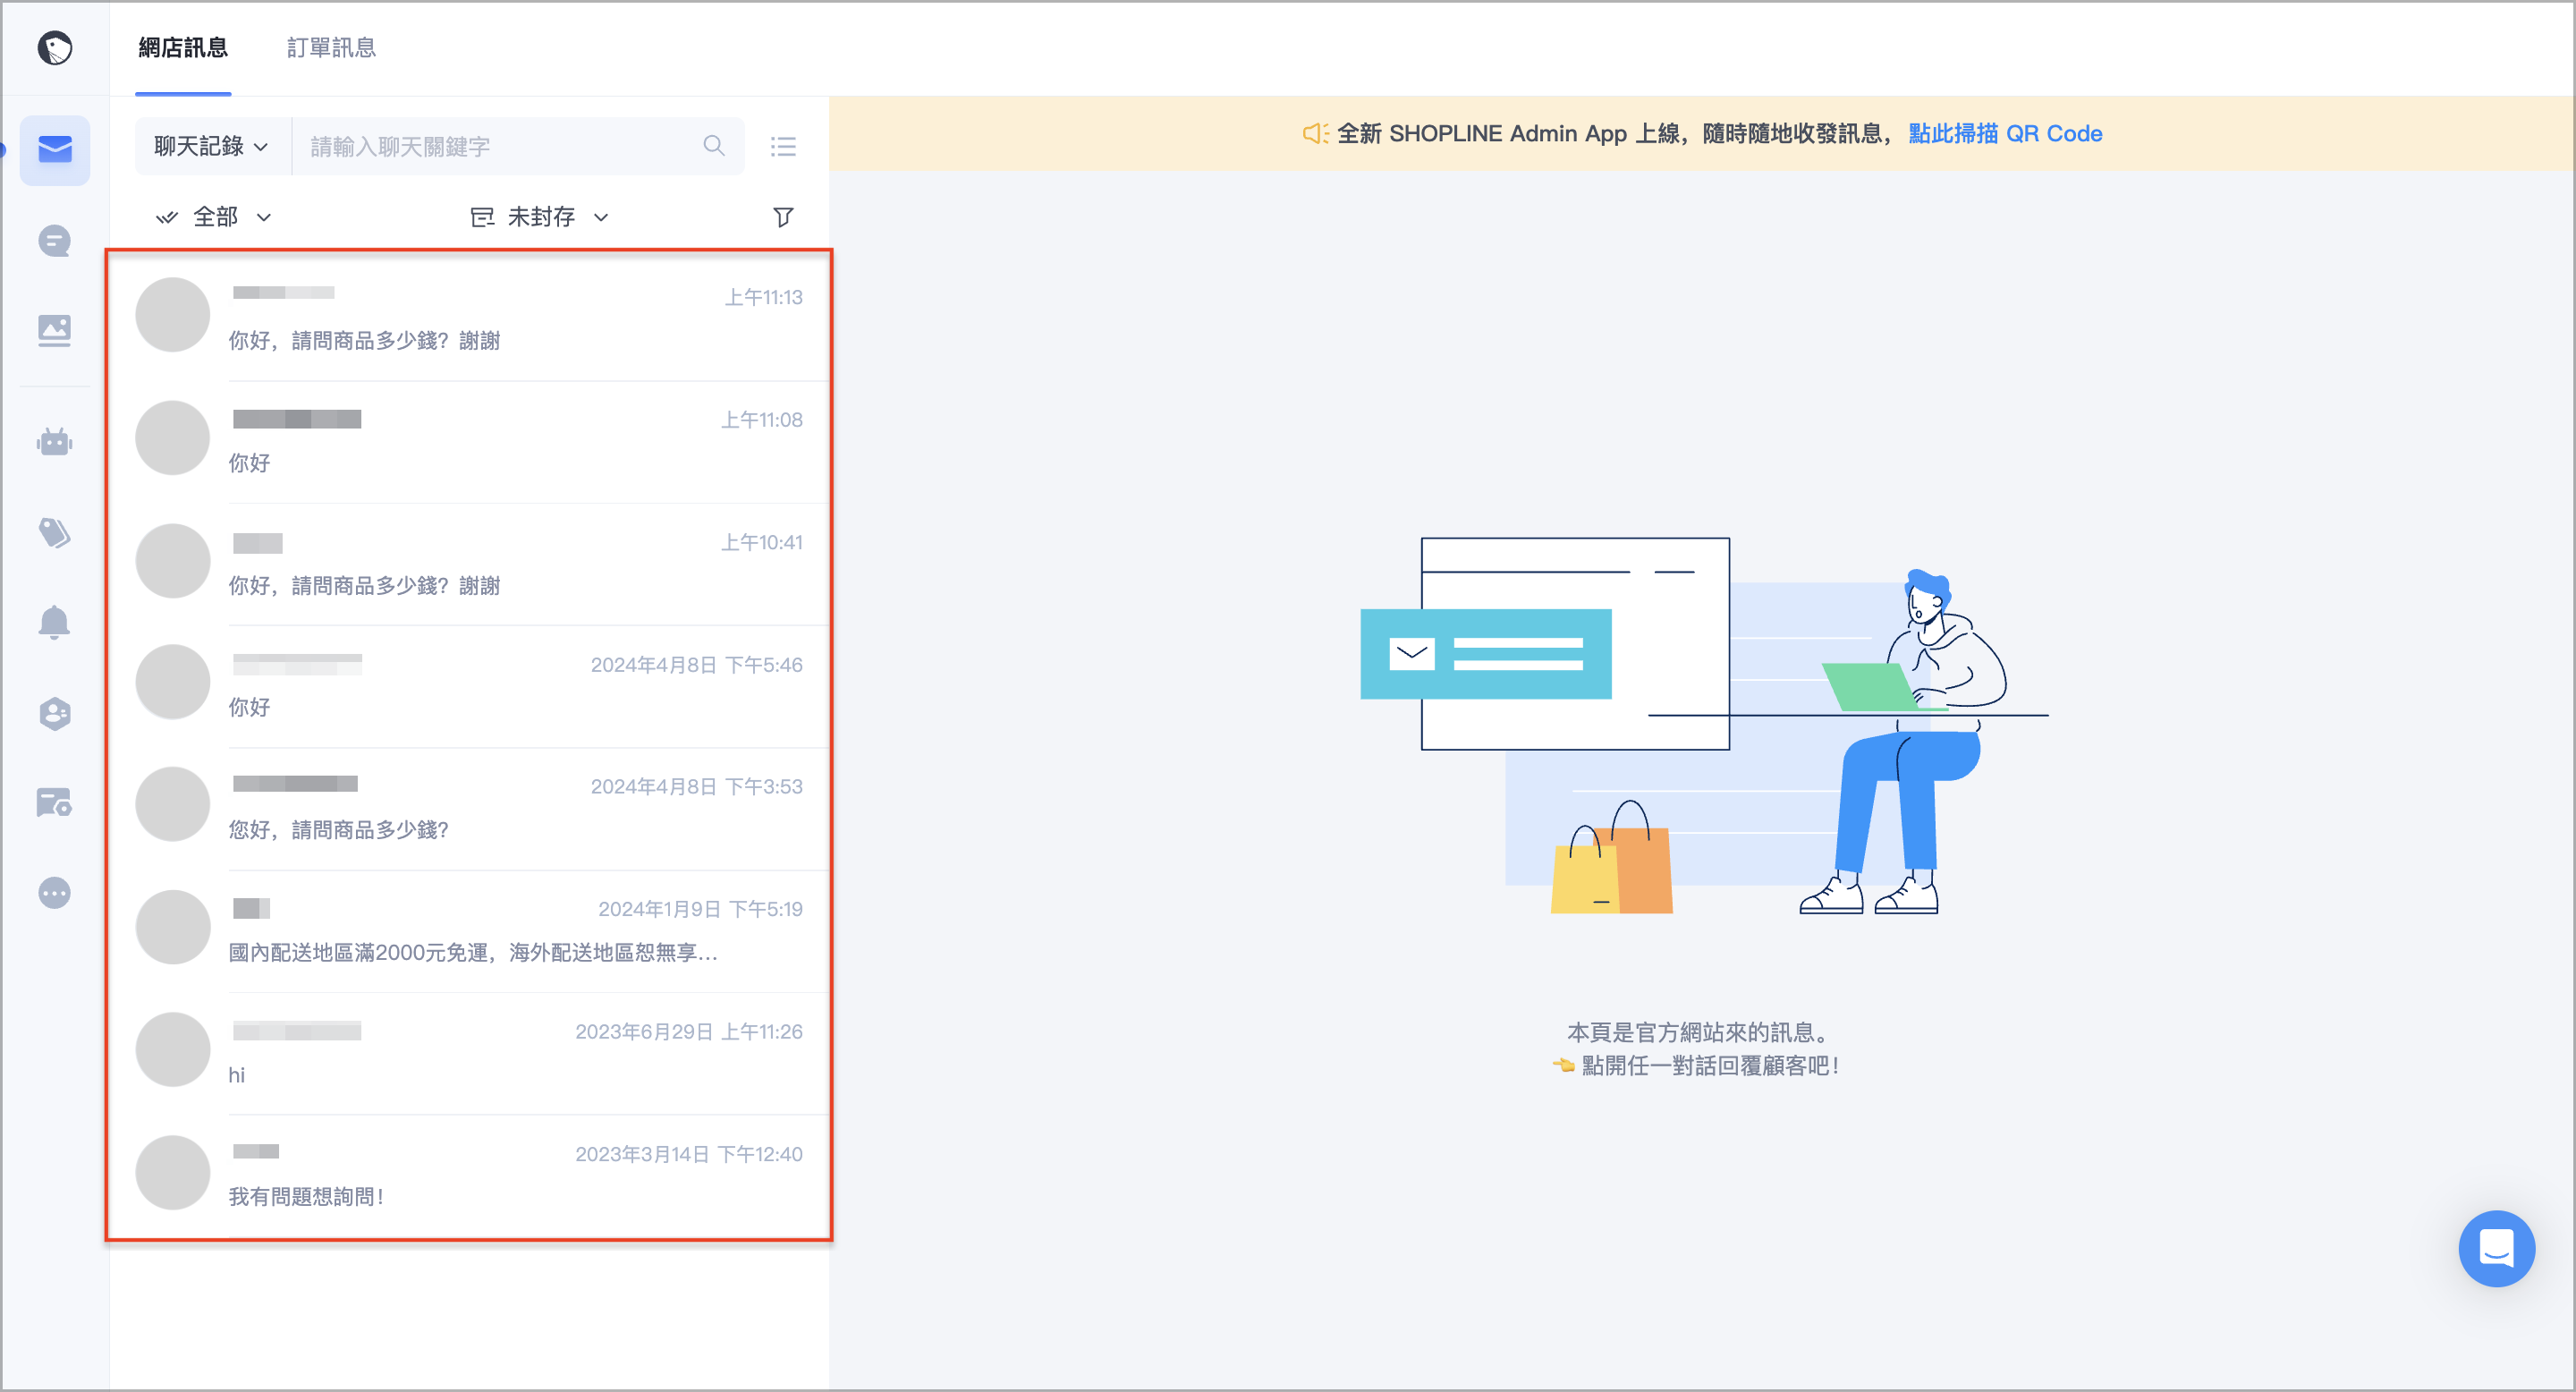
Task: Click the 點此掃描 QR Code link
Action: [x=2004, y=133]
